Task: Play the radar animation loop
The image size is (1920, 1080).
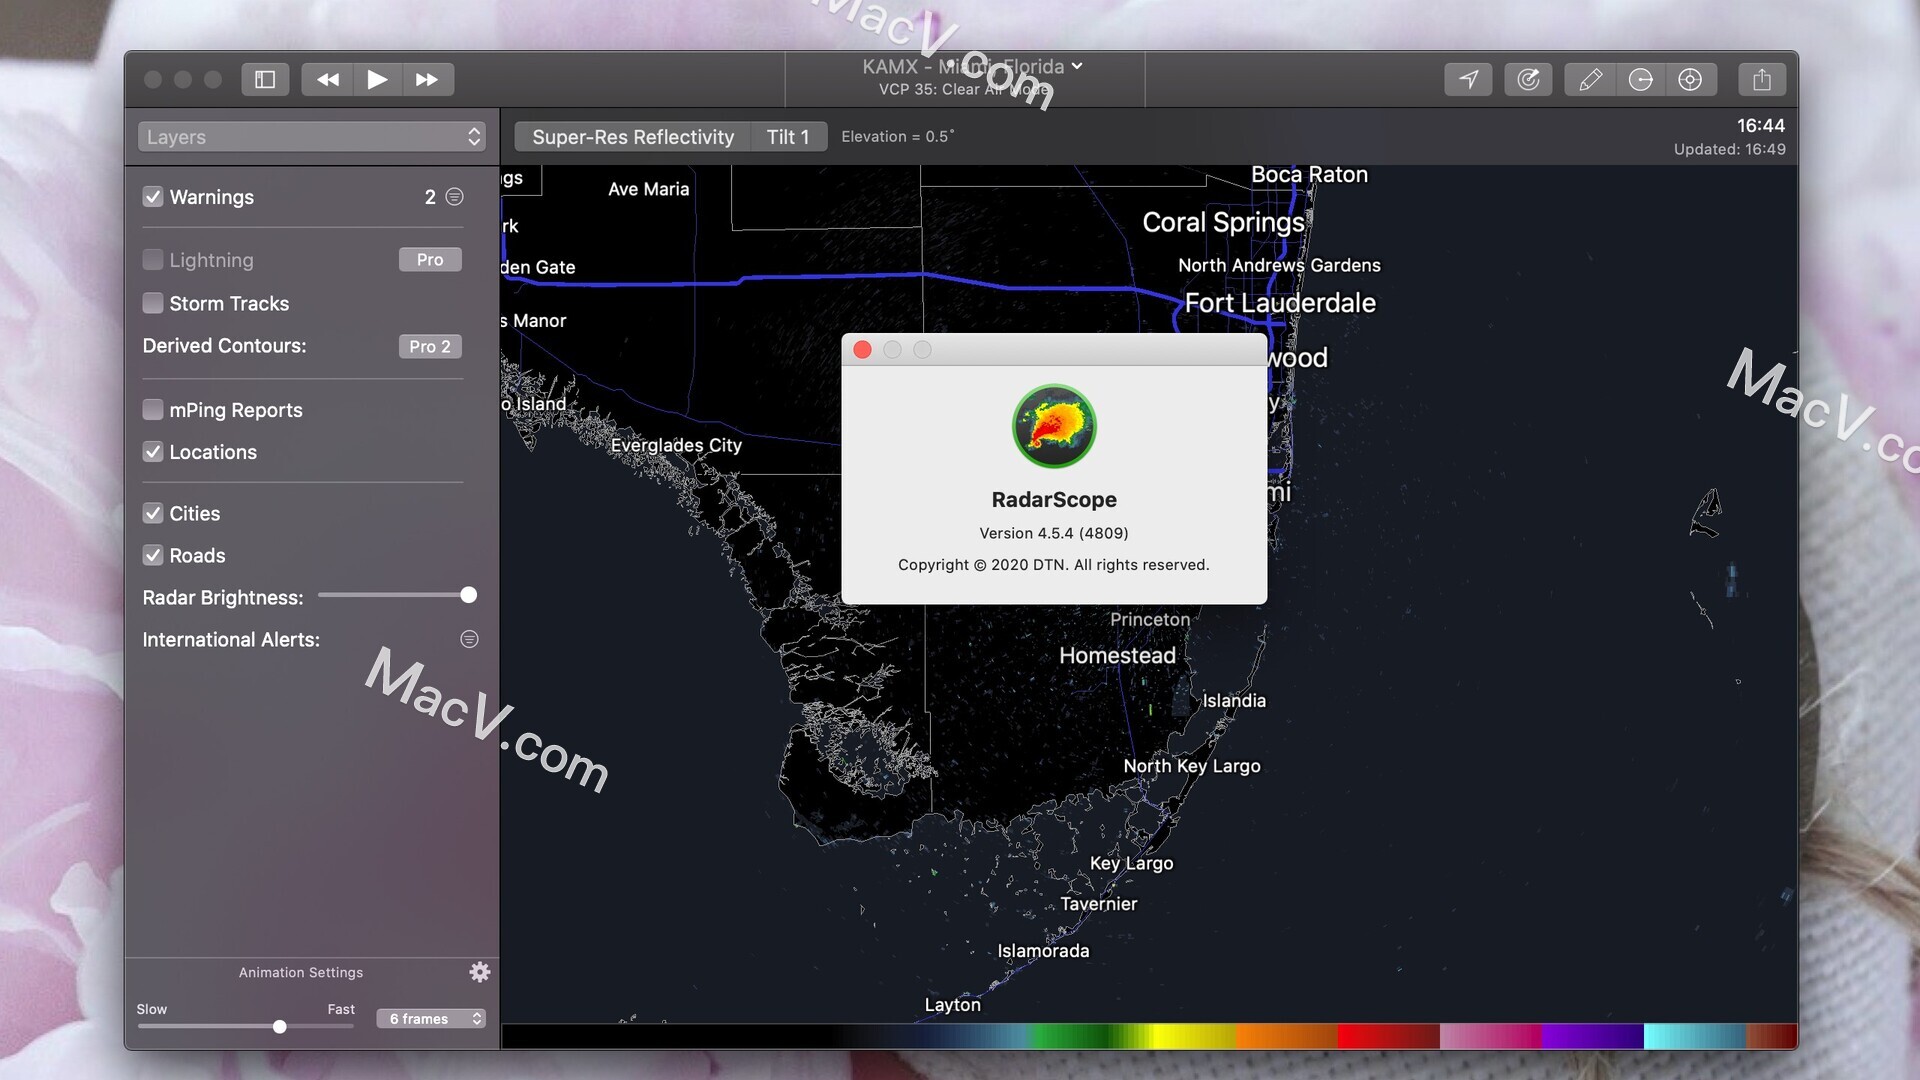Action: pyautogui.click(x=377, y=79)
